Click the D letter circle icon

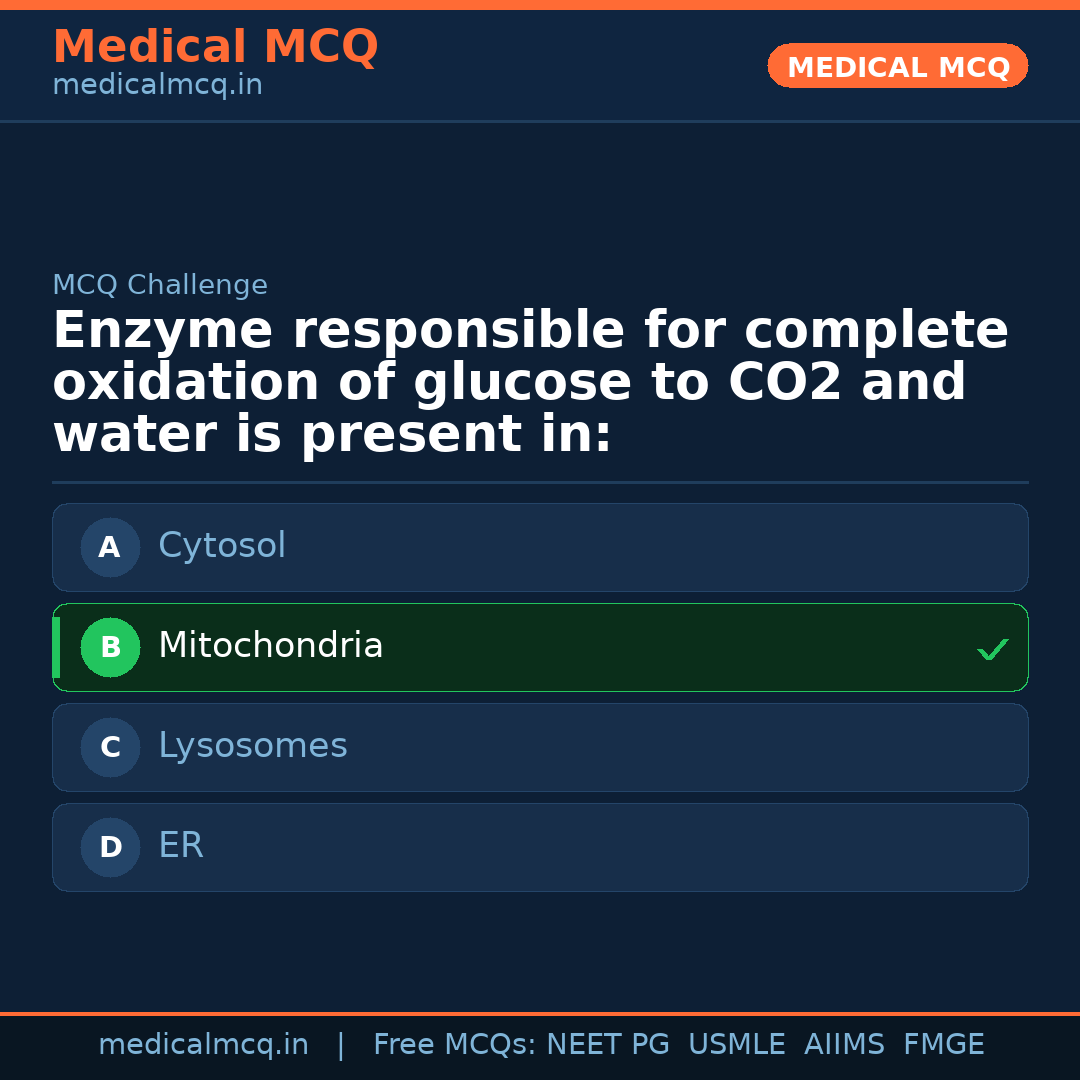pyautogui.click(x=110, y=847)
